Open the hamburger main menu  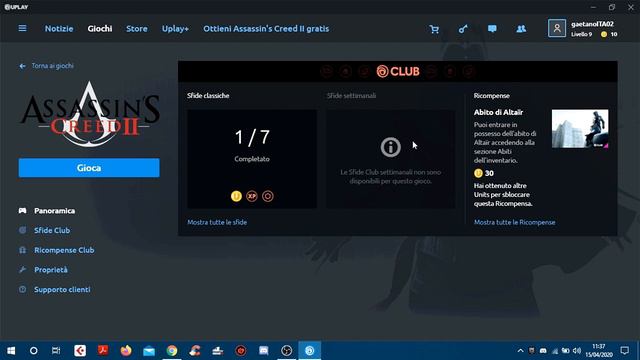click(x=22, y=28)
